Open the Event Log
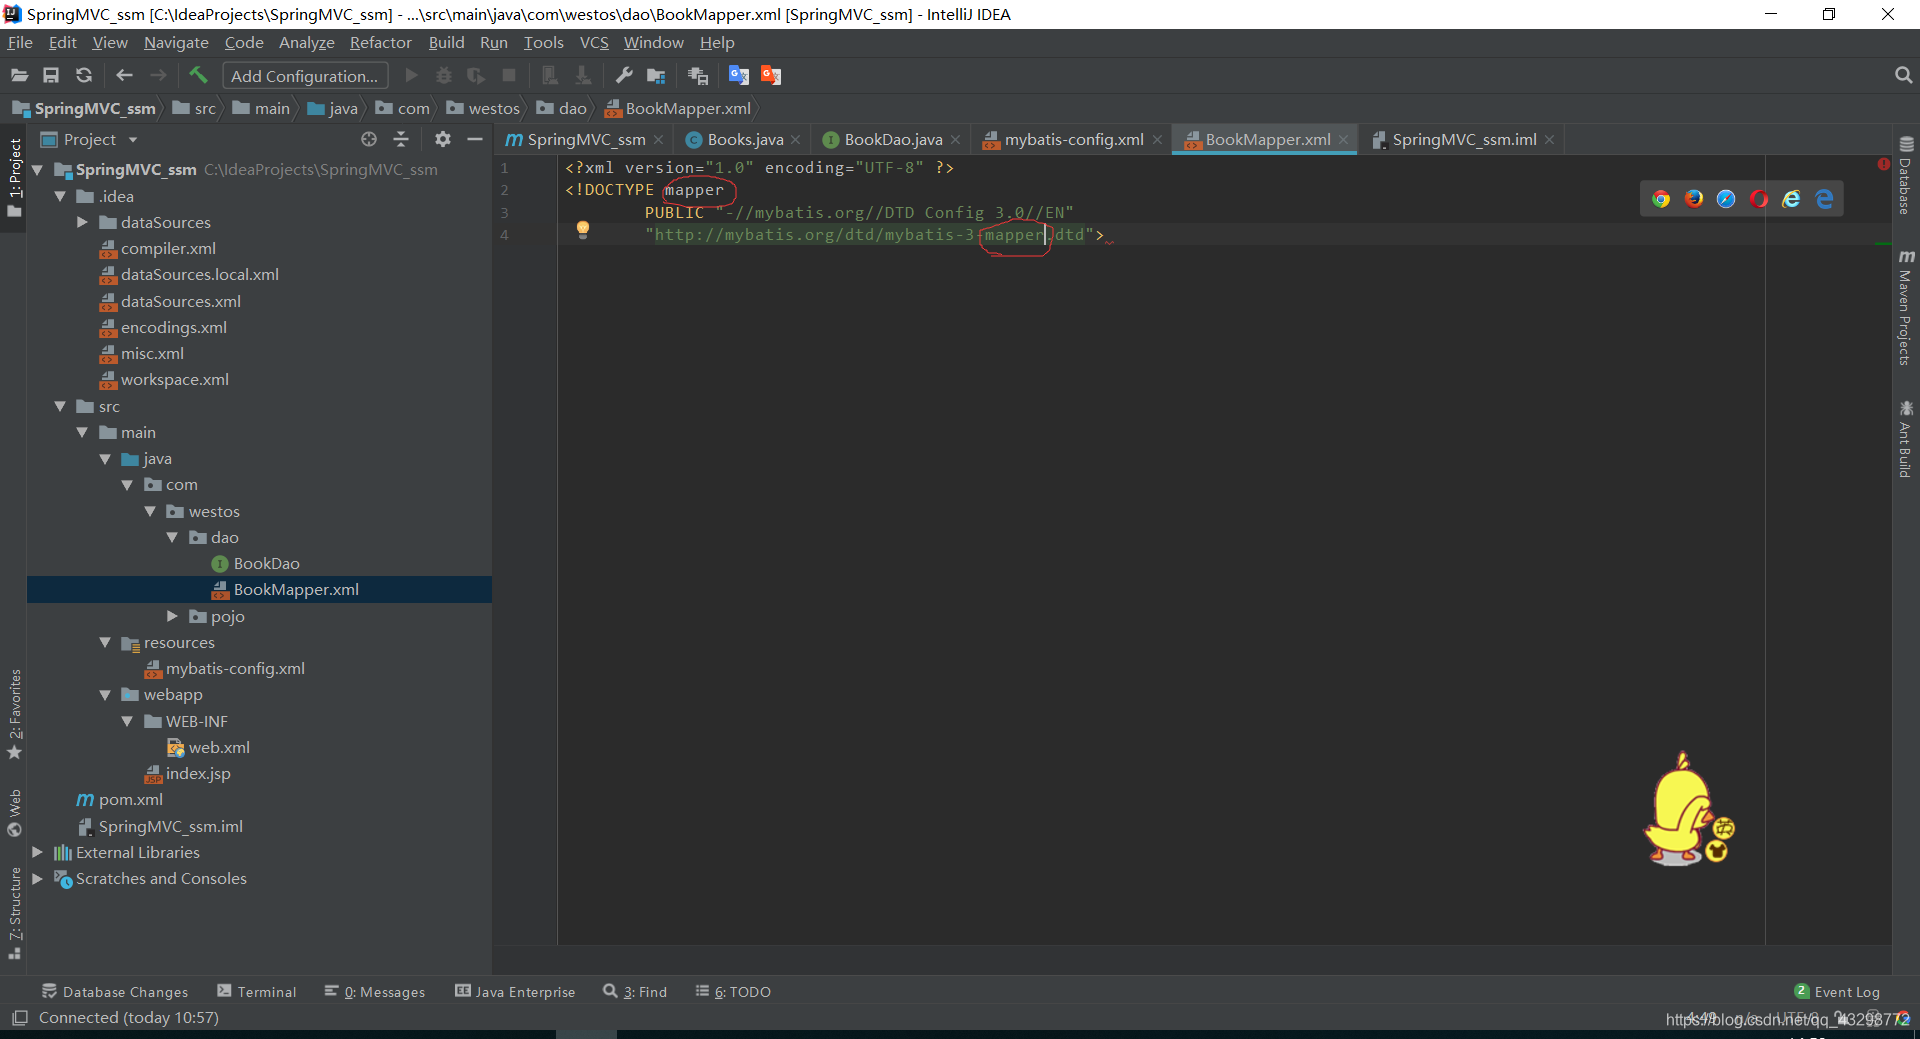Screen dimensions: 1920x1039 tap(1837, 992)
